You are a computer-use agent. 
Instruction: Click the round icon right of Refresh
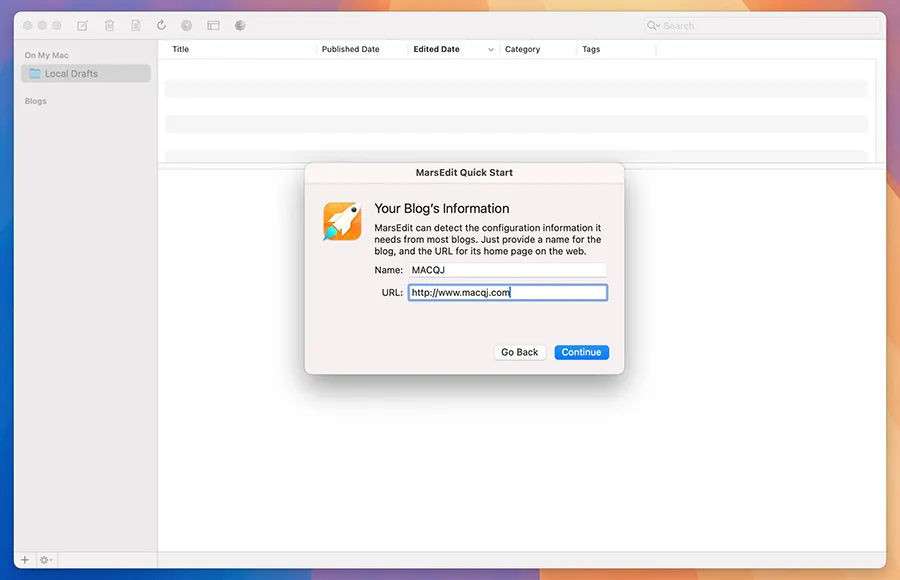pos(187,25)
